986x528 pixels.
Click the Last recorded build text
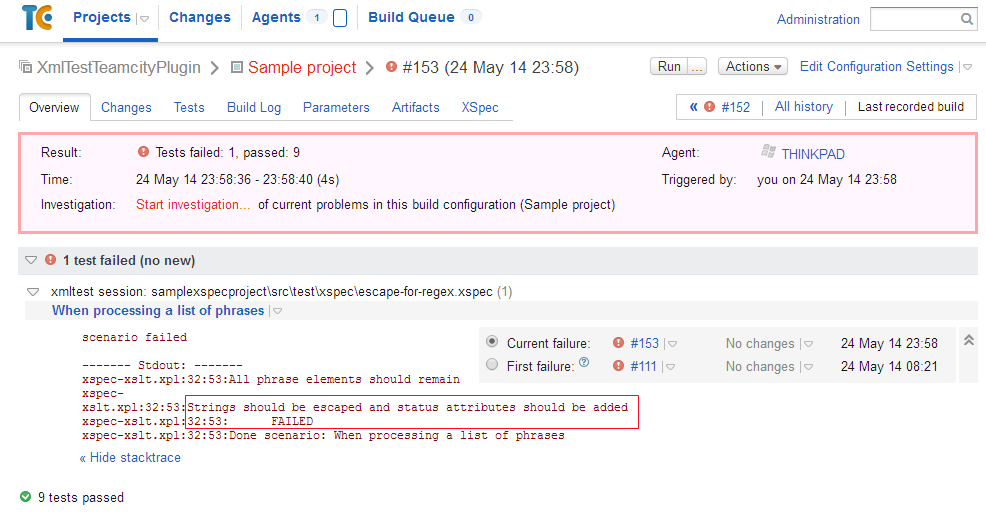coord(911,107)
